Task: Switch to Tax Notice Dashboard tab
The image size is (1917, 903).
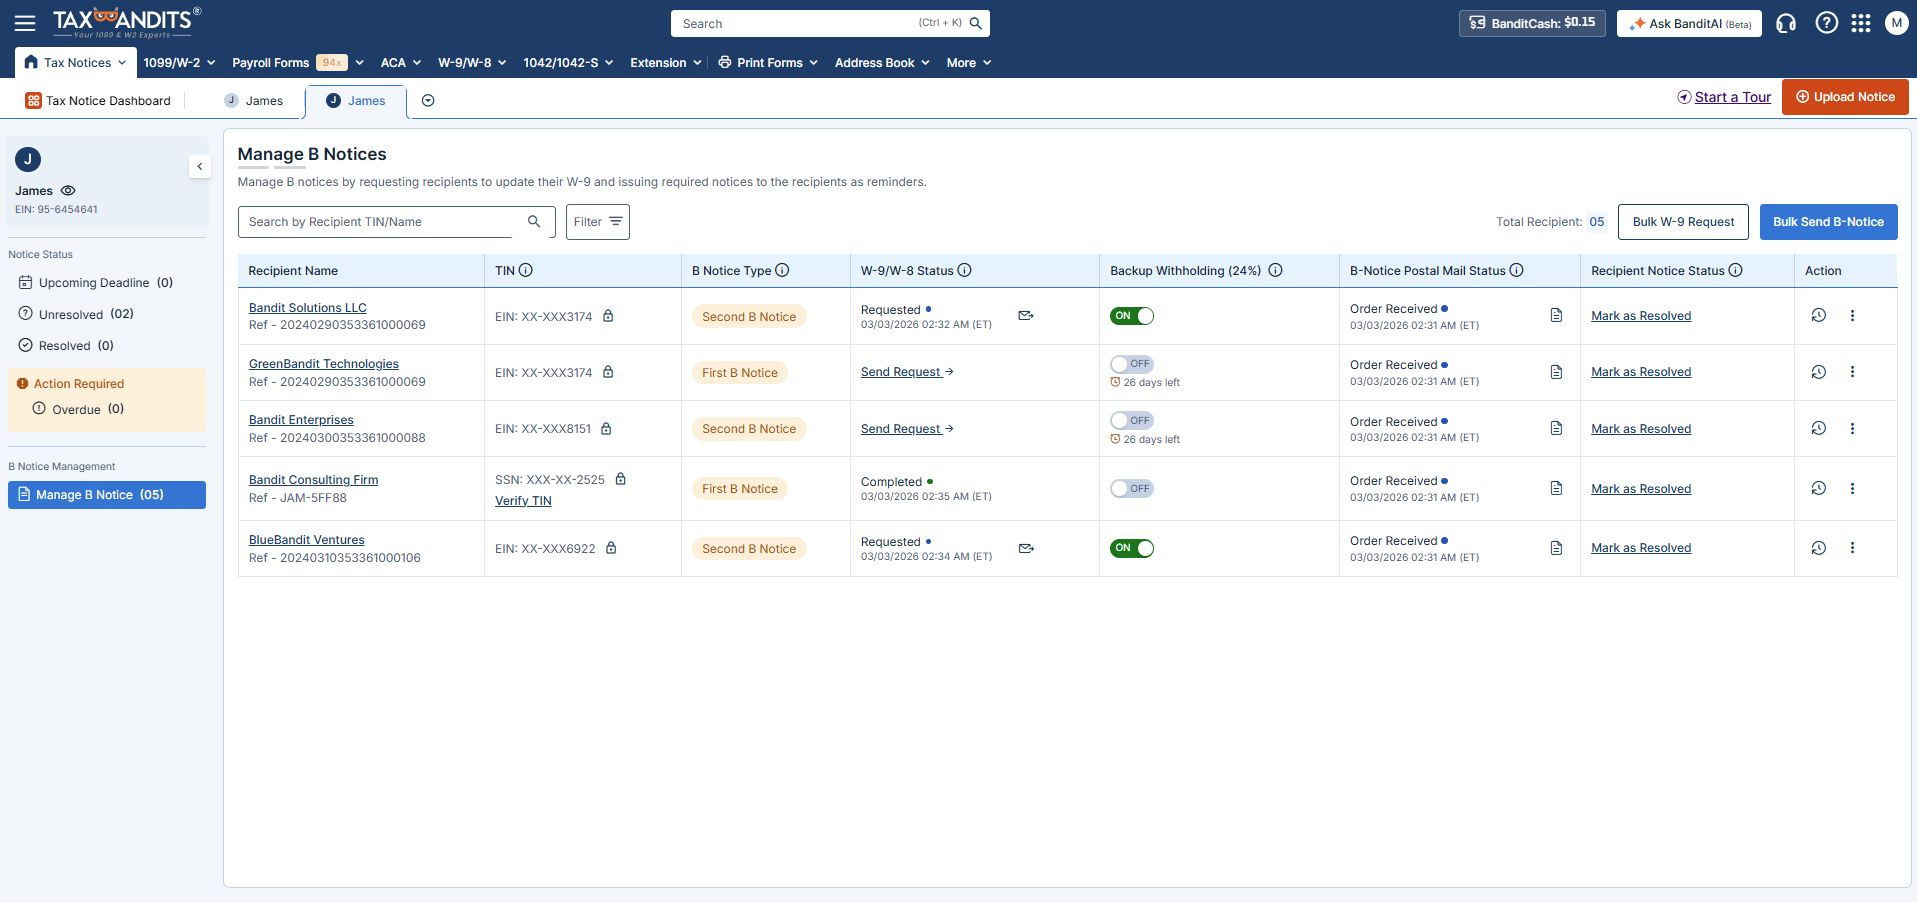Action: [98, 101]
